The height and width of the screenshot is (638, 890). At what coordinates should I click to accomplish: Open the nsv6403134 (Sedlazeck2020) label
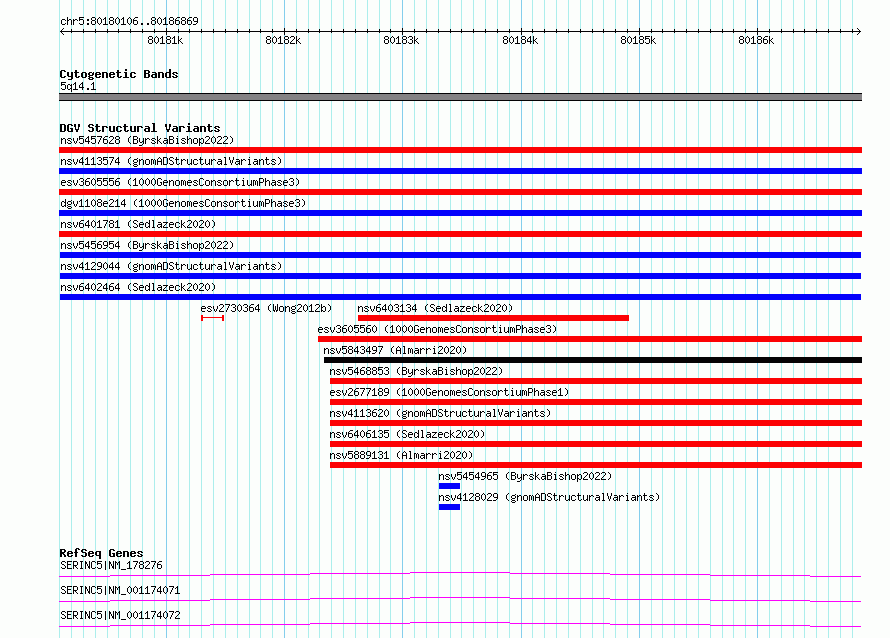[x=435, y=308]
